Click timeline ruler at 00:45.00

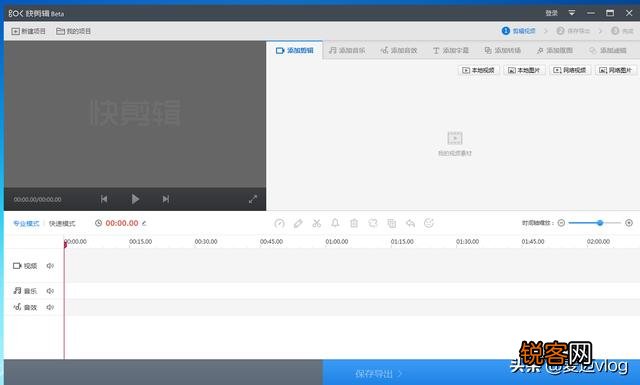(x=271, y=242)
